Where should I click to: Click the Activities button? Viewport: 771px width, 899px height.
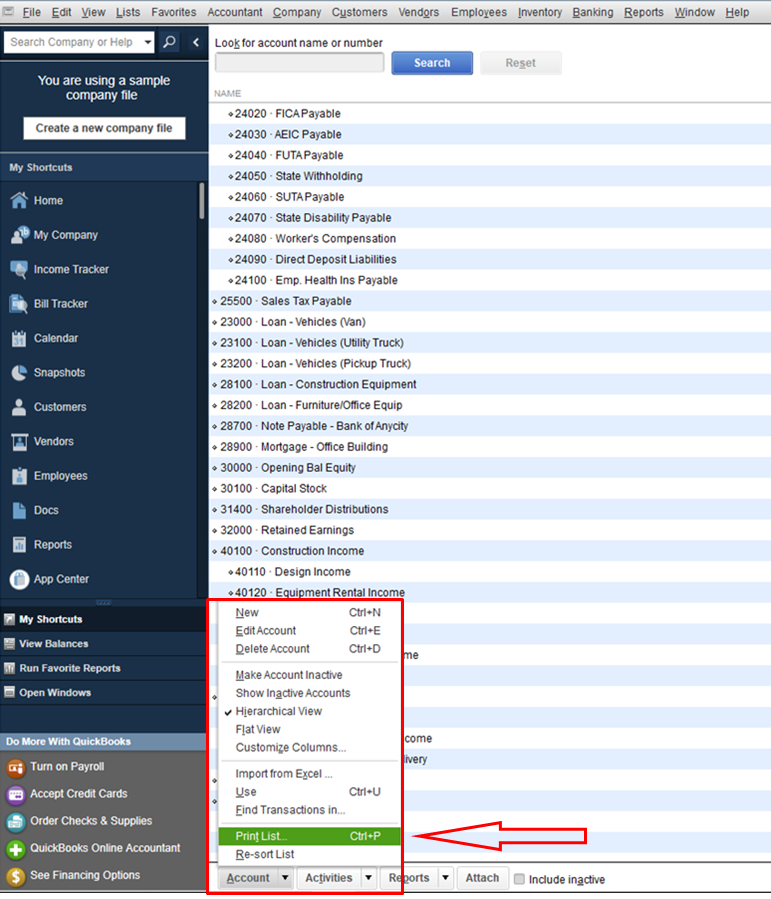(x=329, y=878)
